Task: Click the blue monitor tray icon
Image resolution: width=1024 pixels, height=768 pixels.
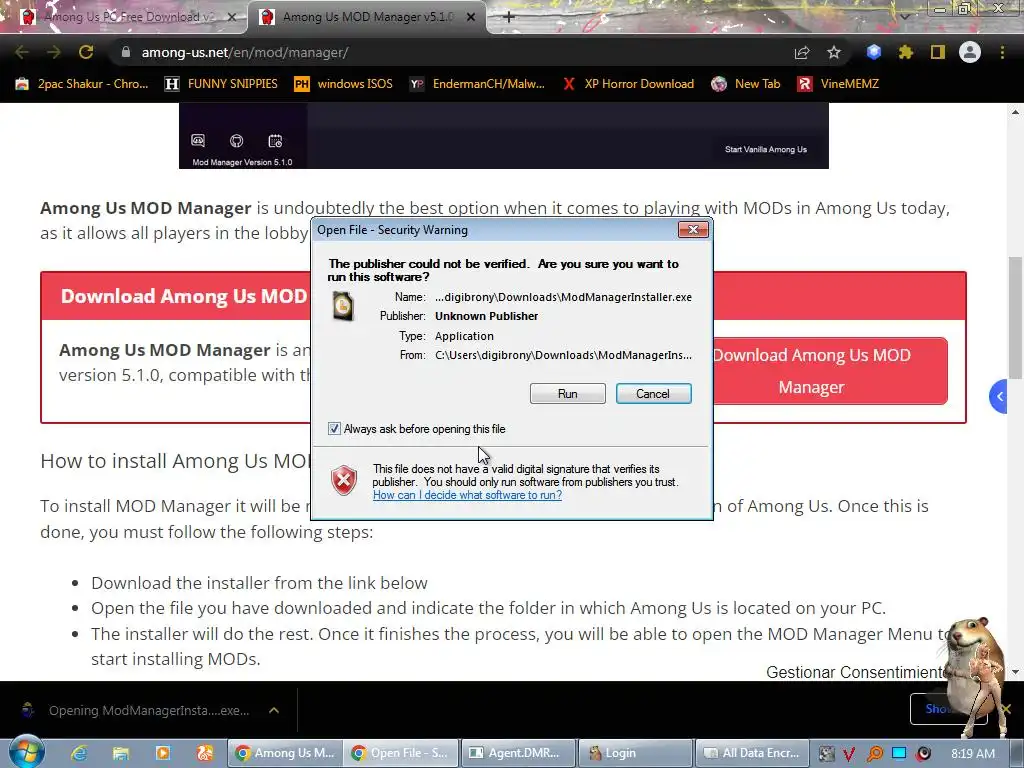Action: 899,754
